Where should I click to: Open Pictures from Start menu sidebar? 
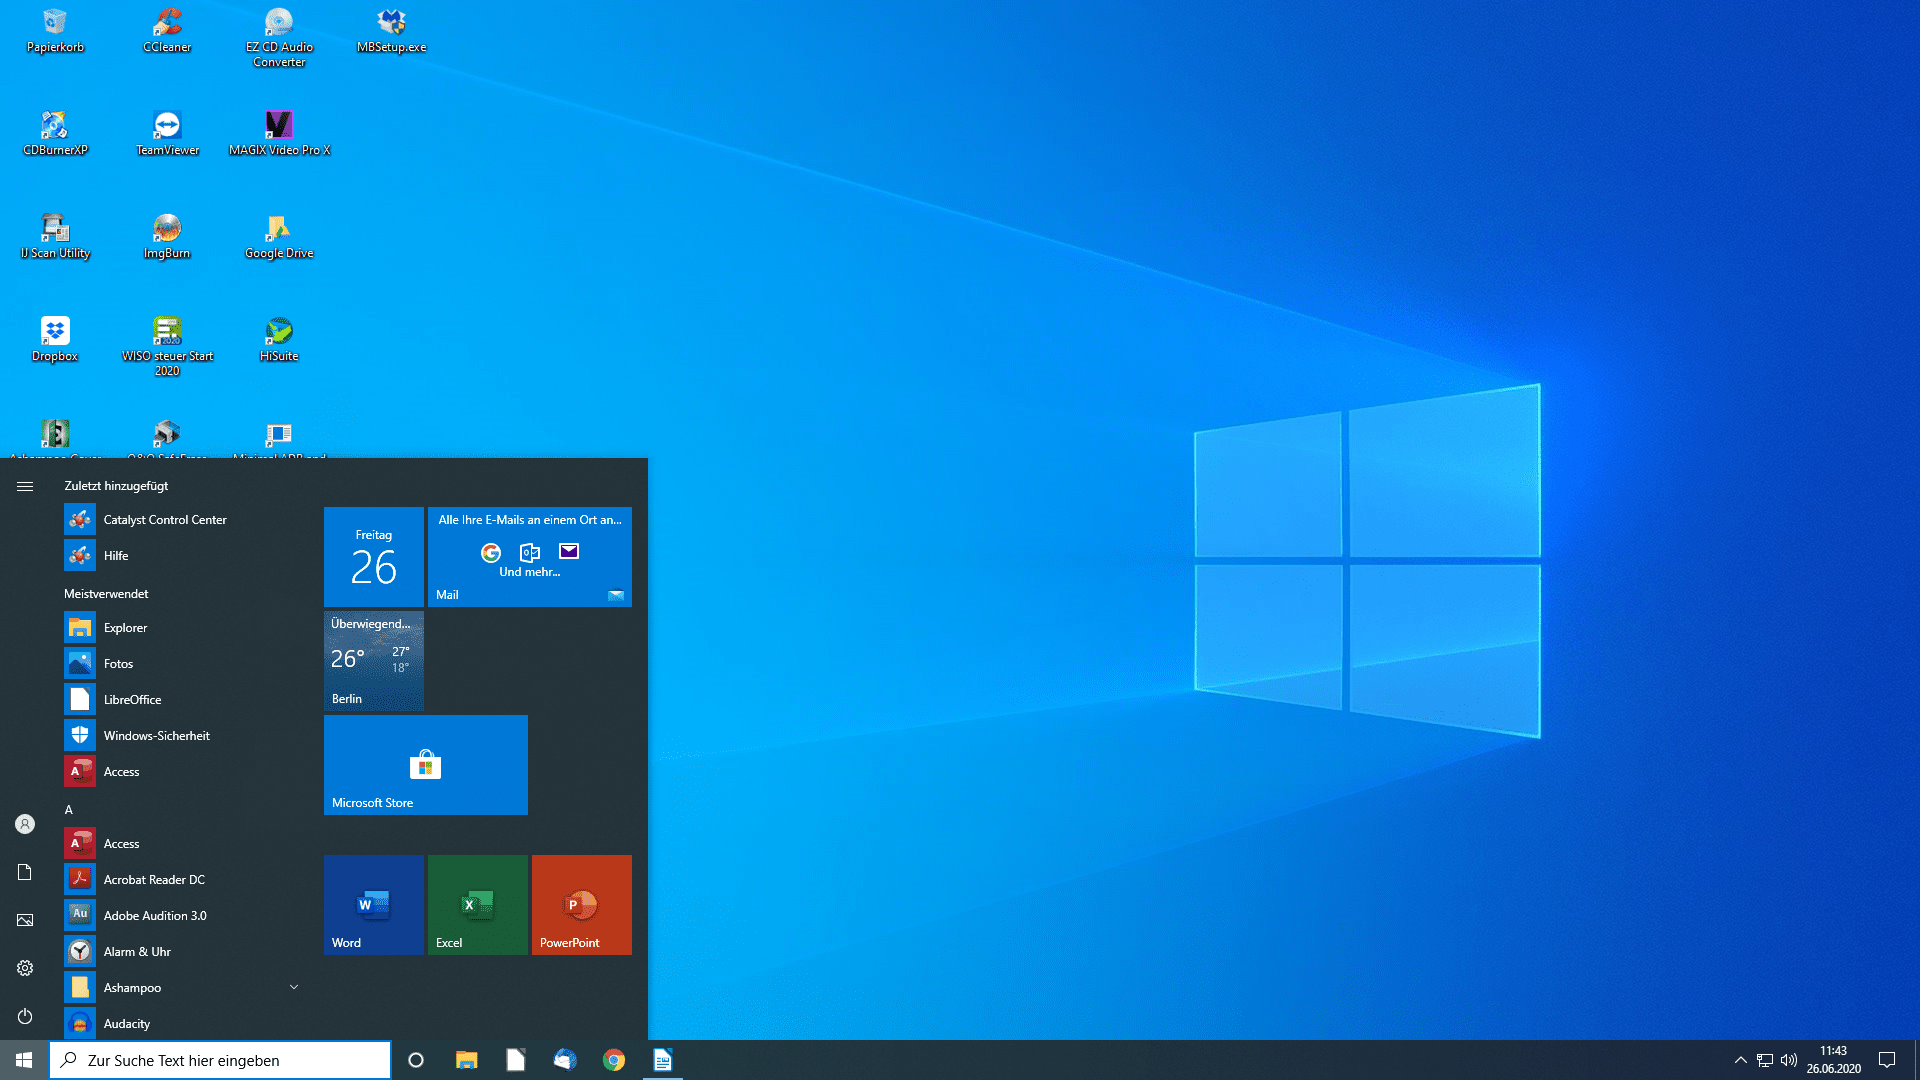[25, 920]
